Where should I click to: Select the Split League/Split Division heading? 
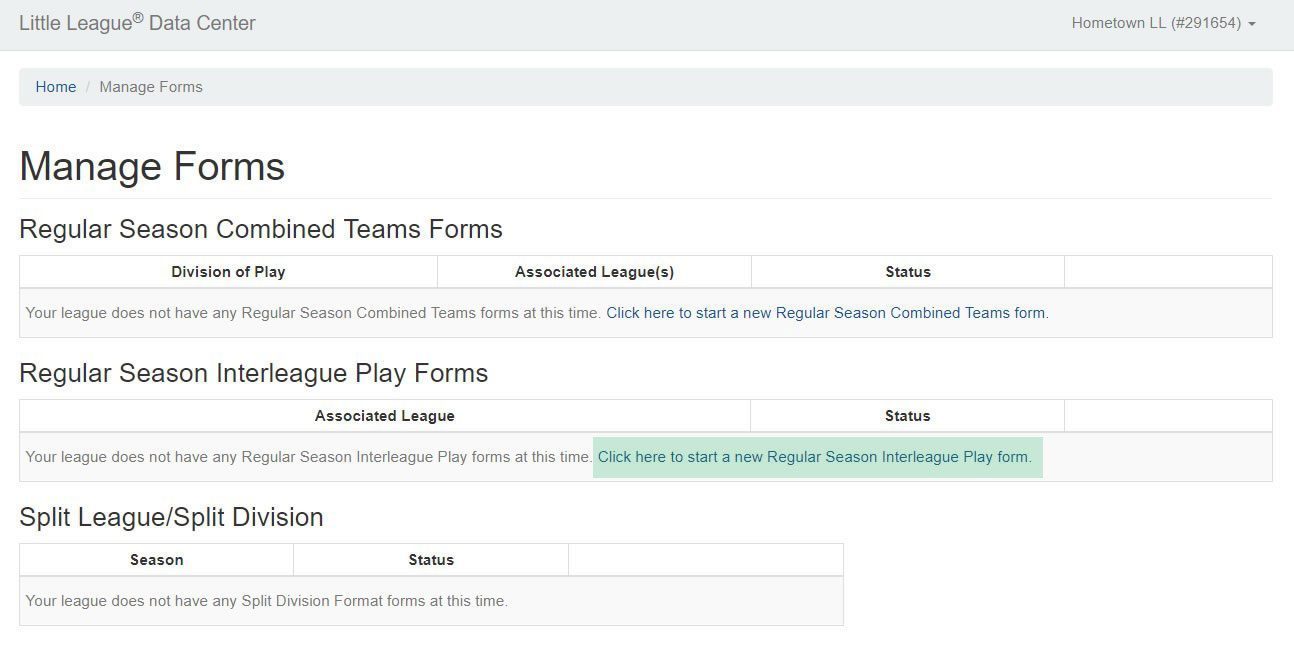pos(171,517)
